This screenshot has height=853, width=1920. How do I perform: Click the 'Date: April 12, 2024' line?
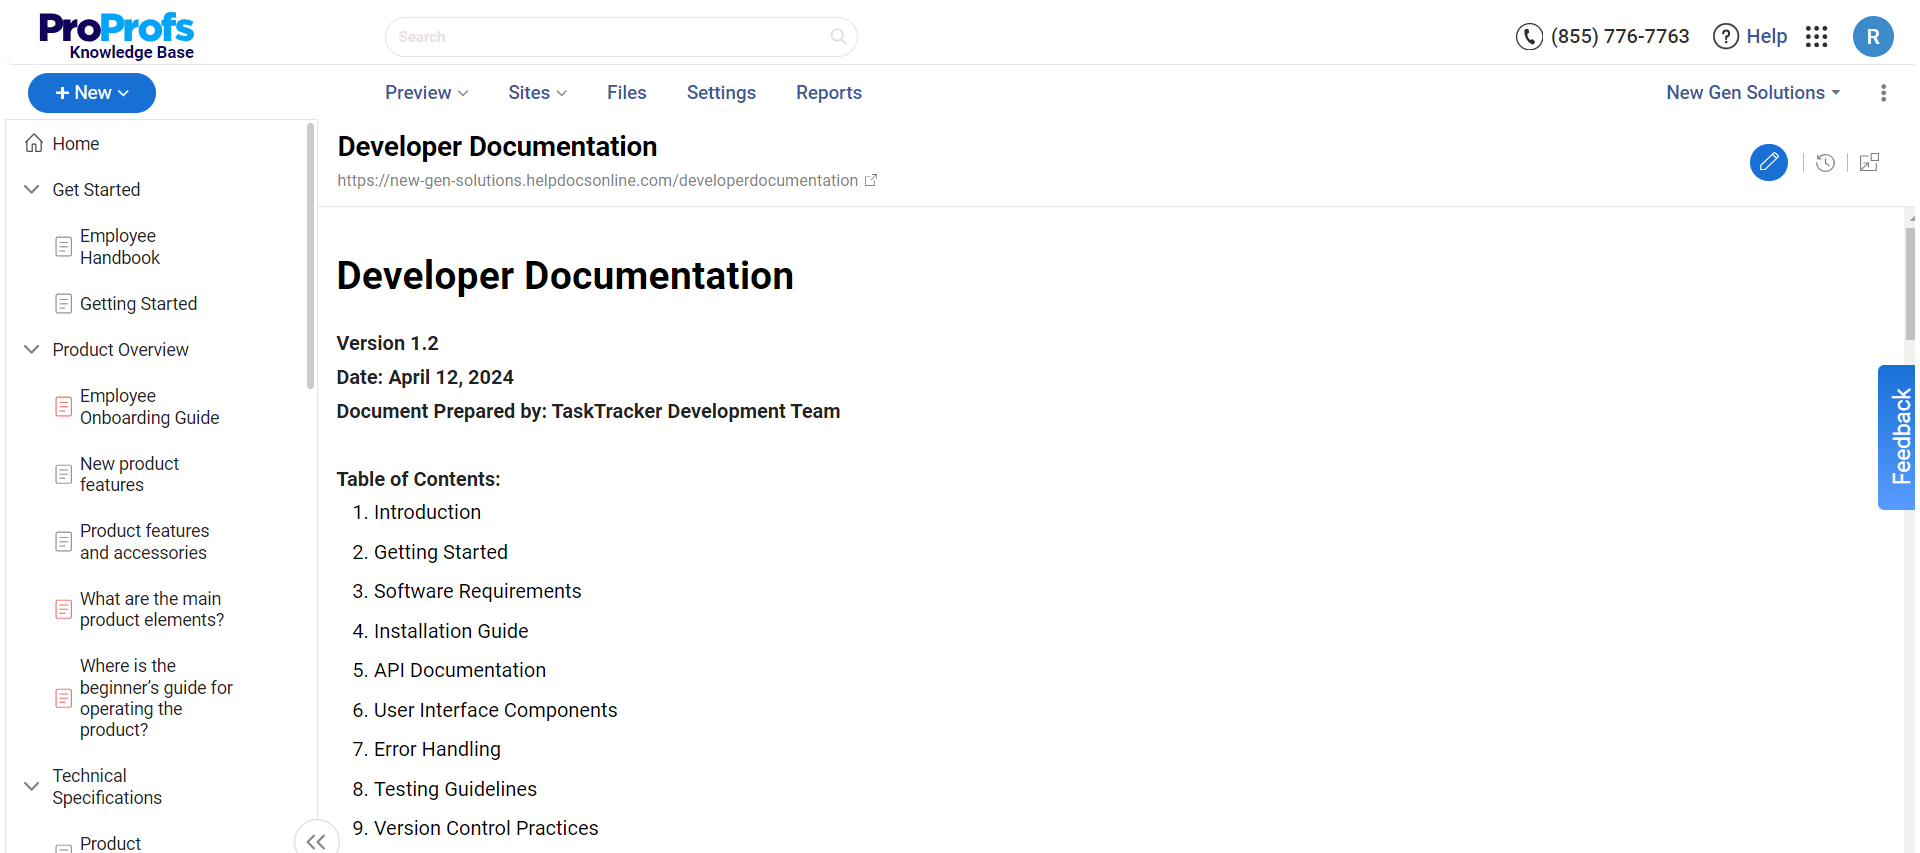(x=425, y=377)
